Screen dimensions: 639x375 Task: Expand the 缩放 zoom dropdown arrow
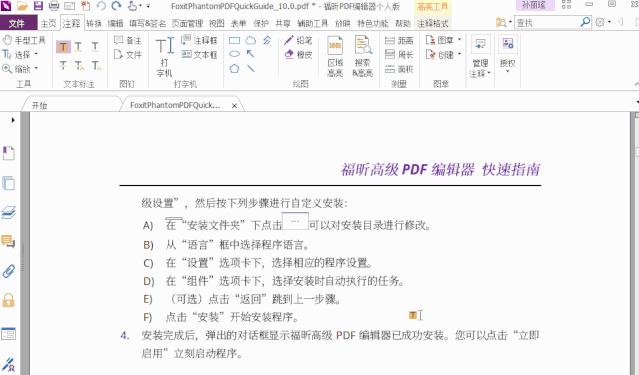coord(36,68)
